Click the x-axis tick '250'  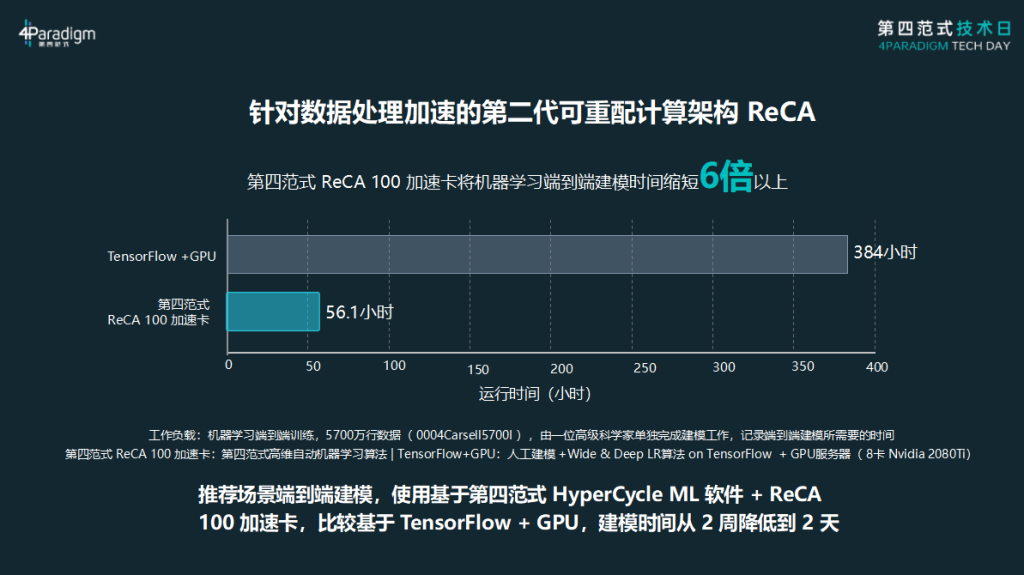[x=645, y=369]
